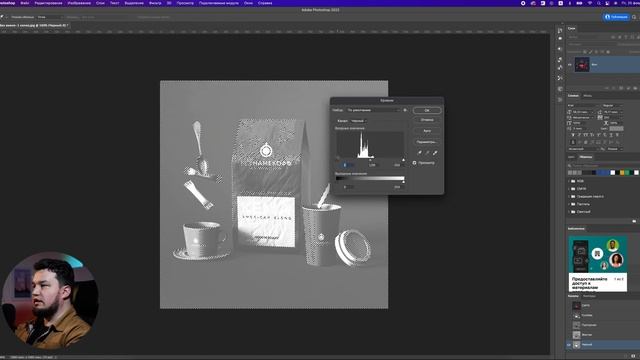Click the text color swatch in Character panel
This screenshot has width=640, height=360.
click(616, 129)
